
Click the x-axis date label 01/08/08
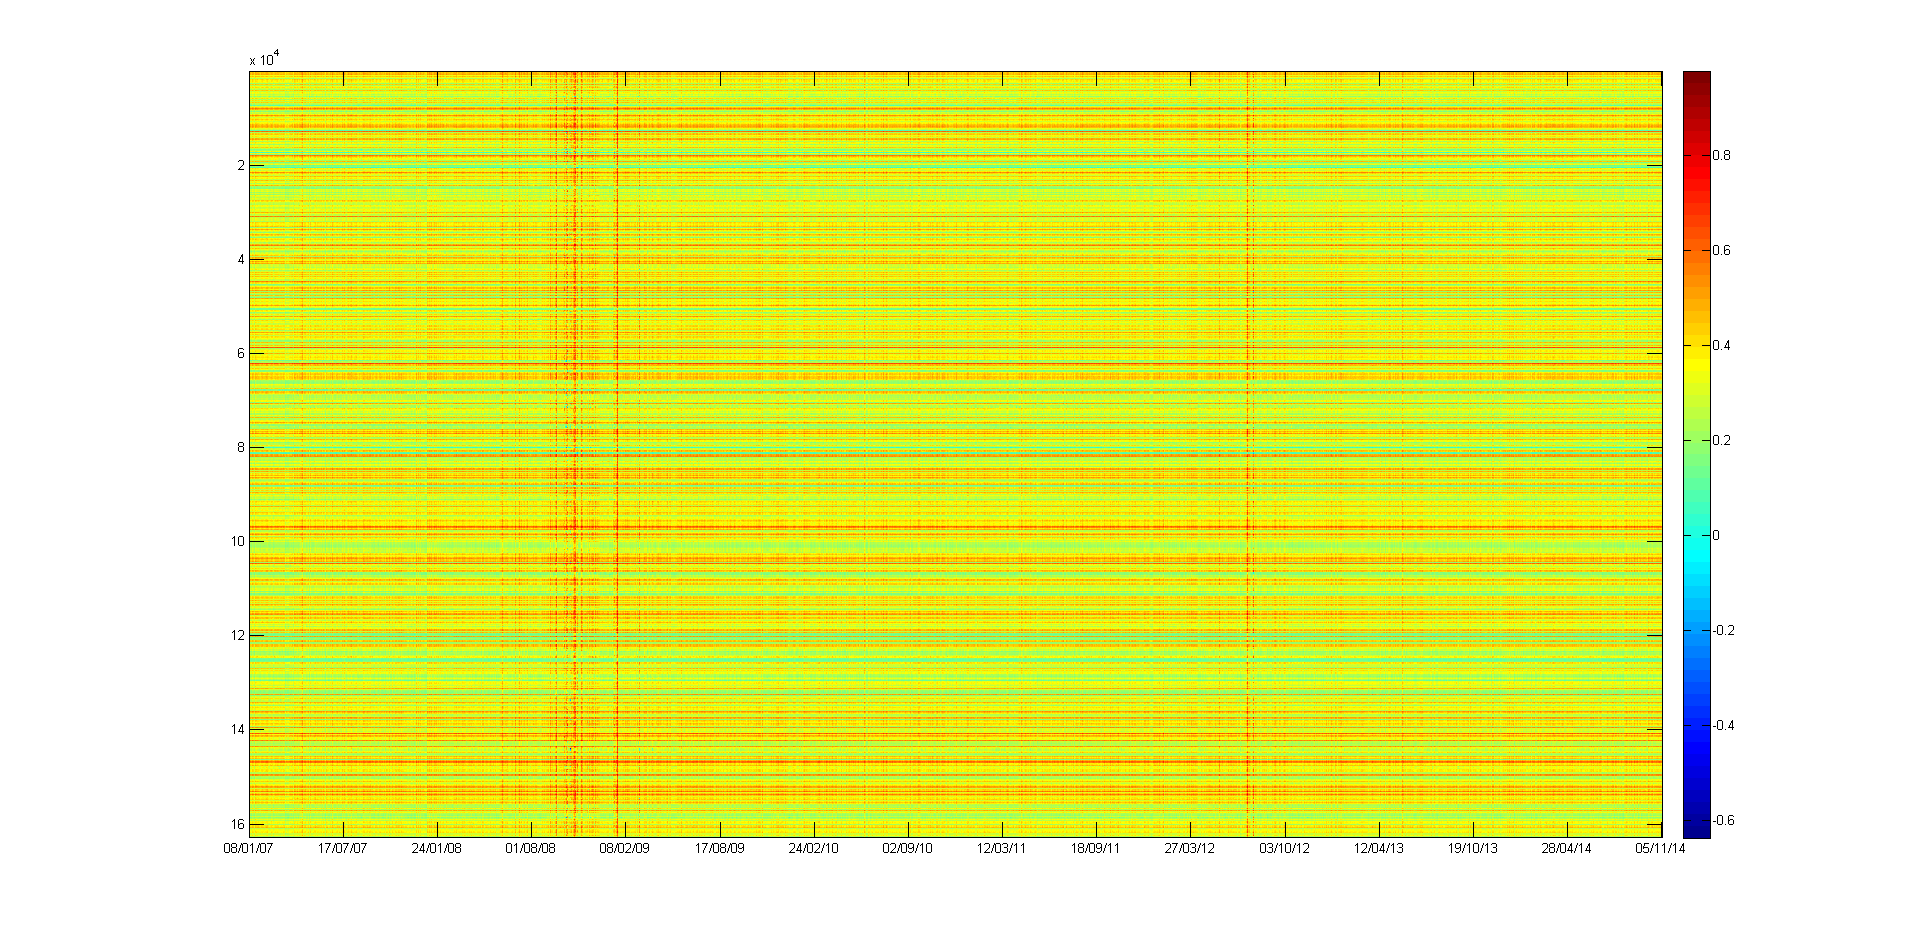(531, 848)
